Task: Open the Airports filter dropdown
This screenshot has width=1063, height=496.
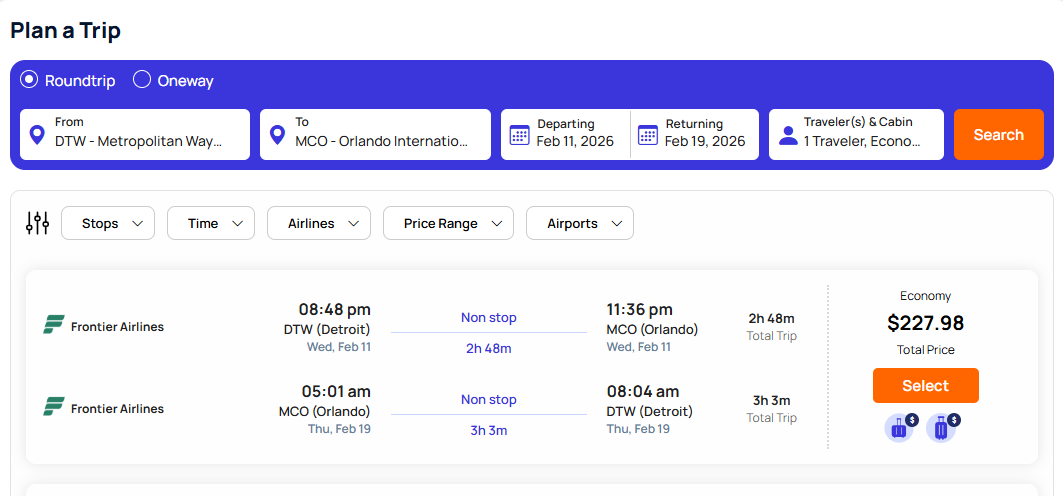Action: point(580,223)
